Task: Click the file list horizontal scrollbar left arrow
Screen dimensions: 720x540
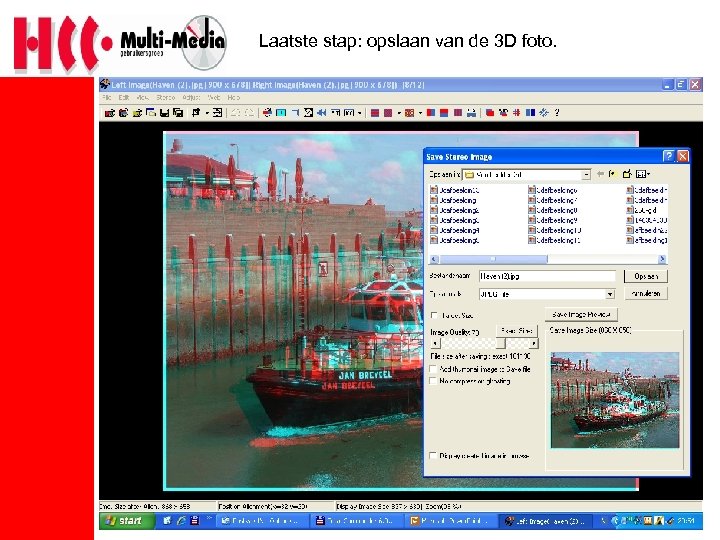Action: click(x=434, y=259)
